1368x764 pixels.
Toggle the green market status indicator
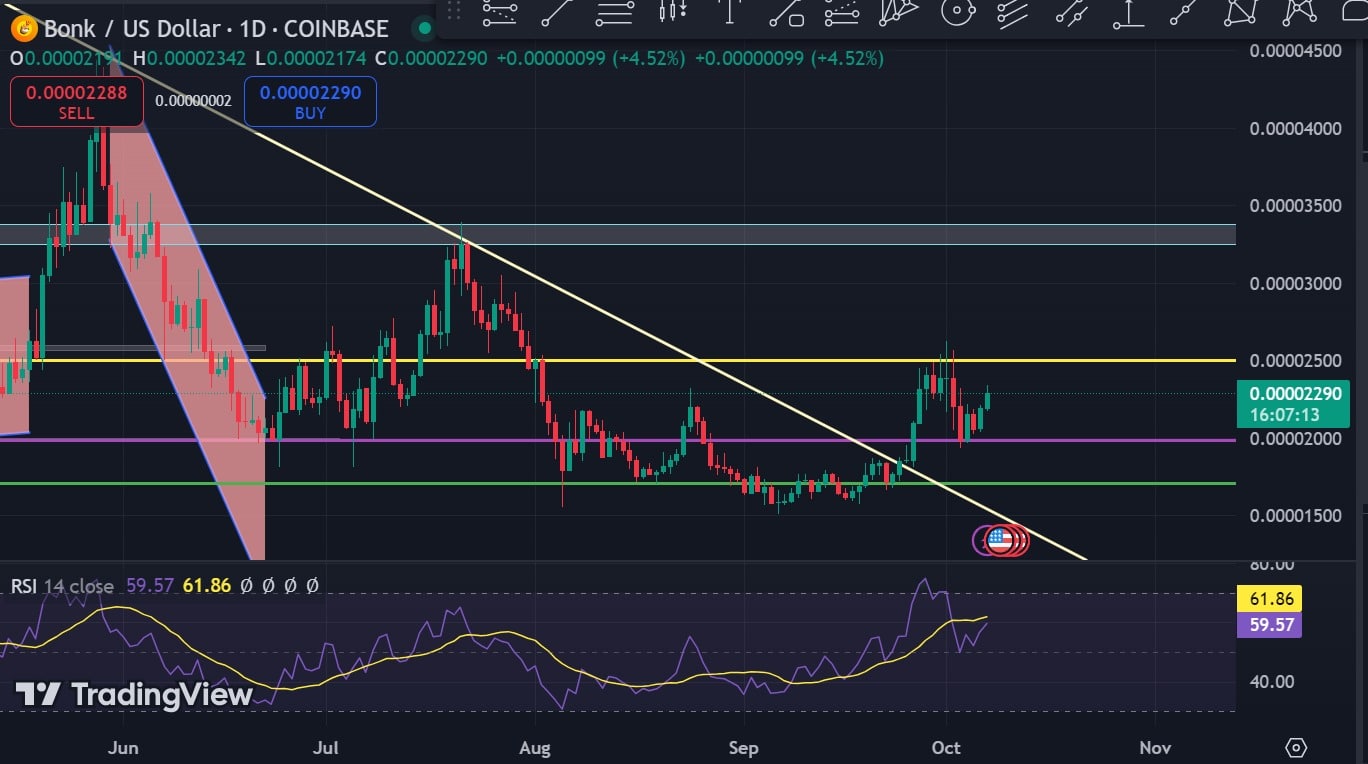(x=425, y=28)
